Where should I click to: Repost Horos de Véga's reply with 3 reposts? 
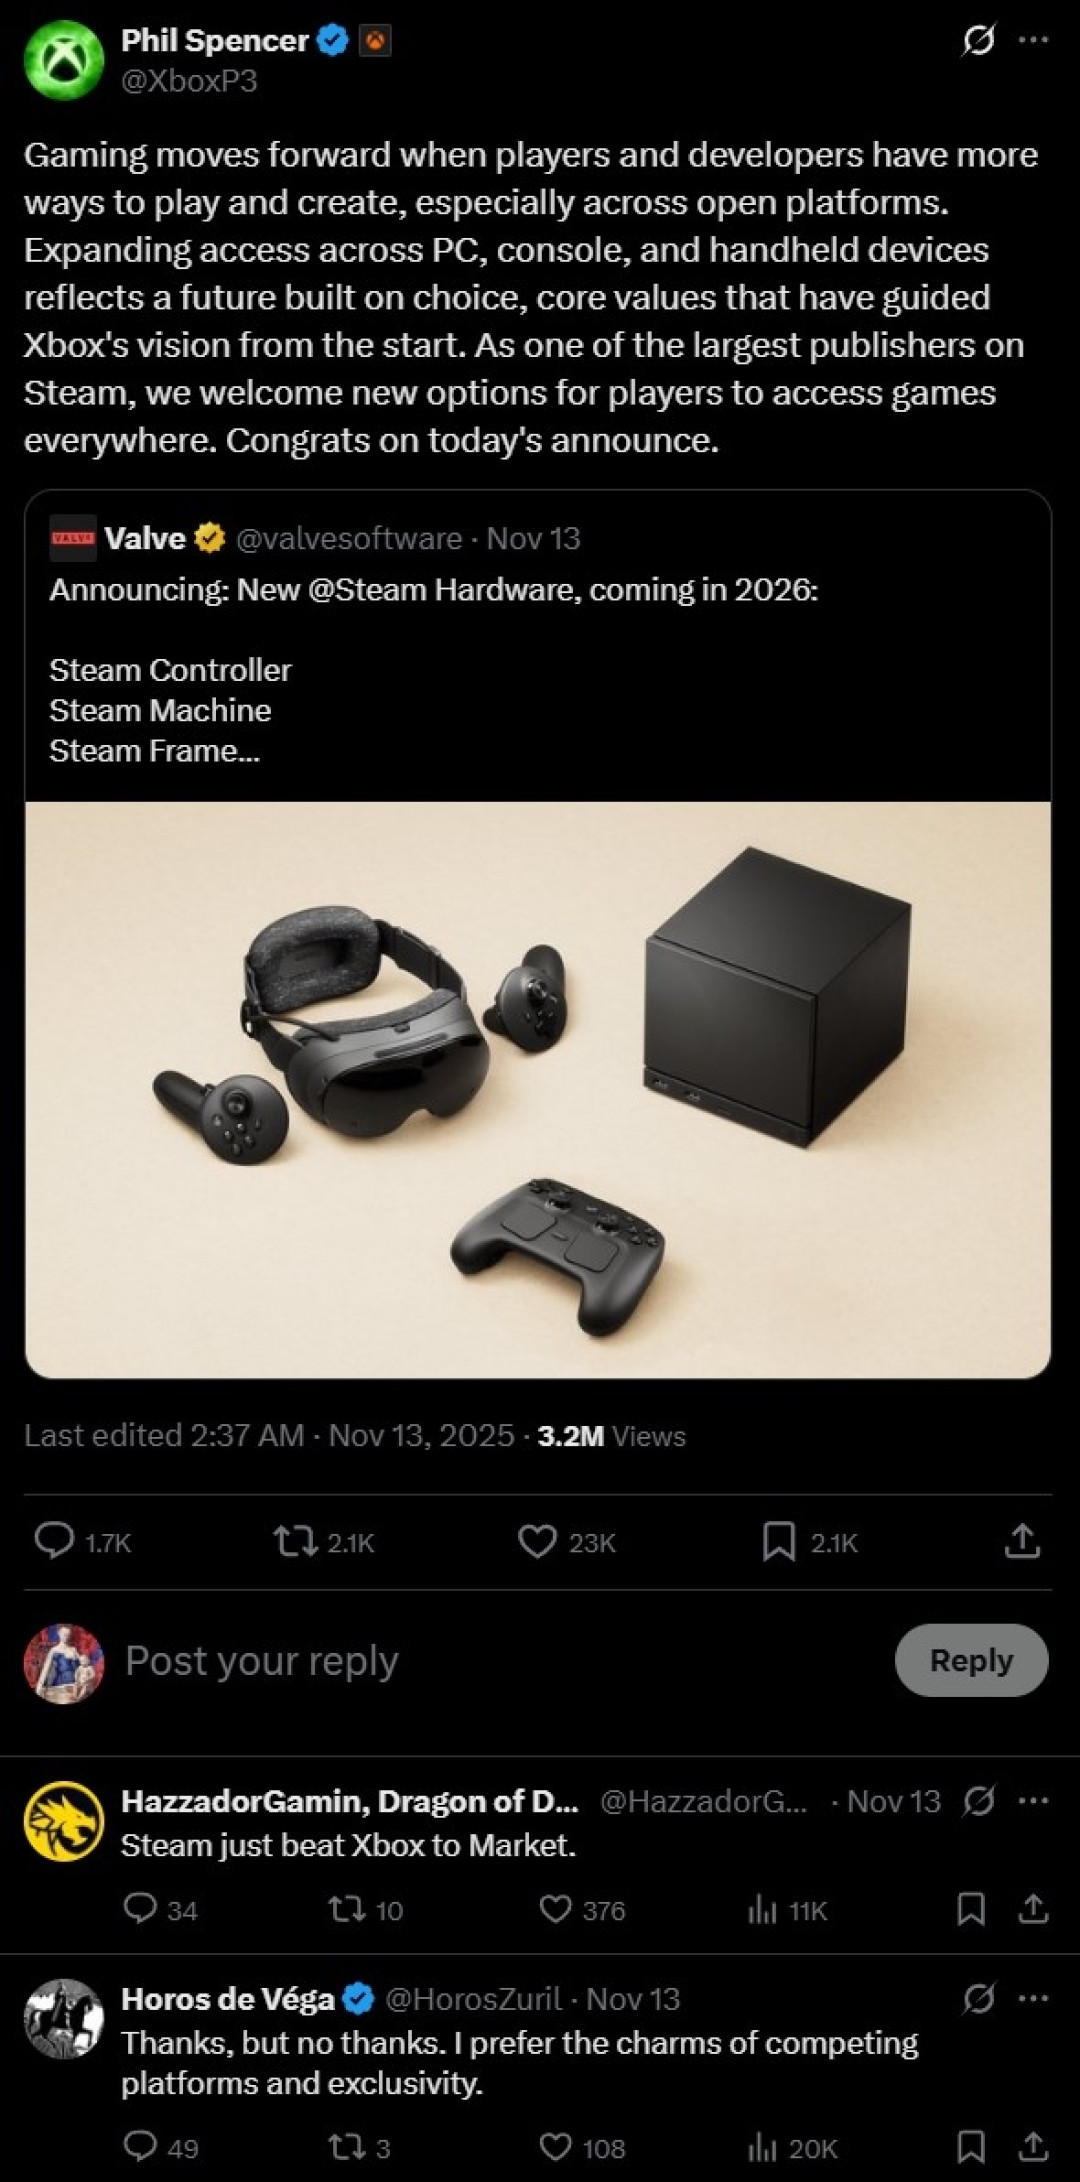347,2147
